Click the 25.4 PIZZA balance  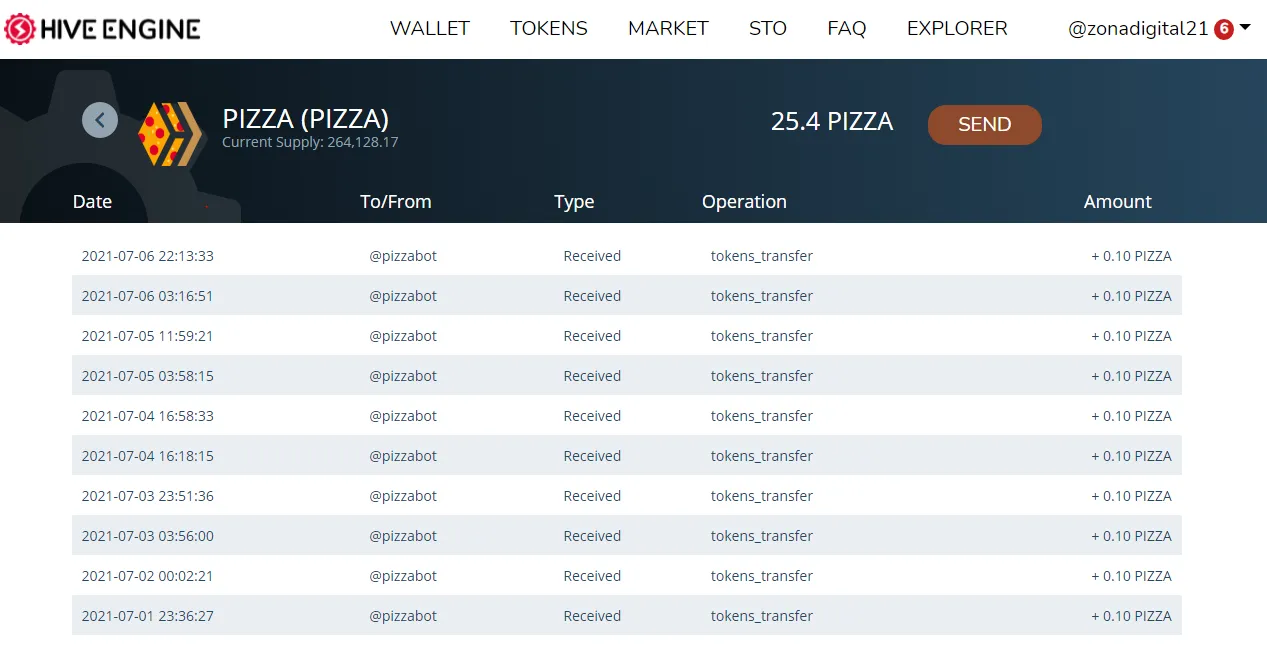tap(832, 122)
